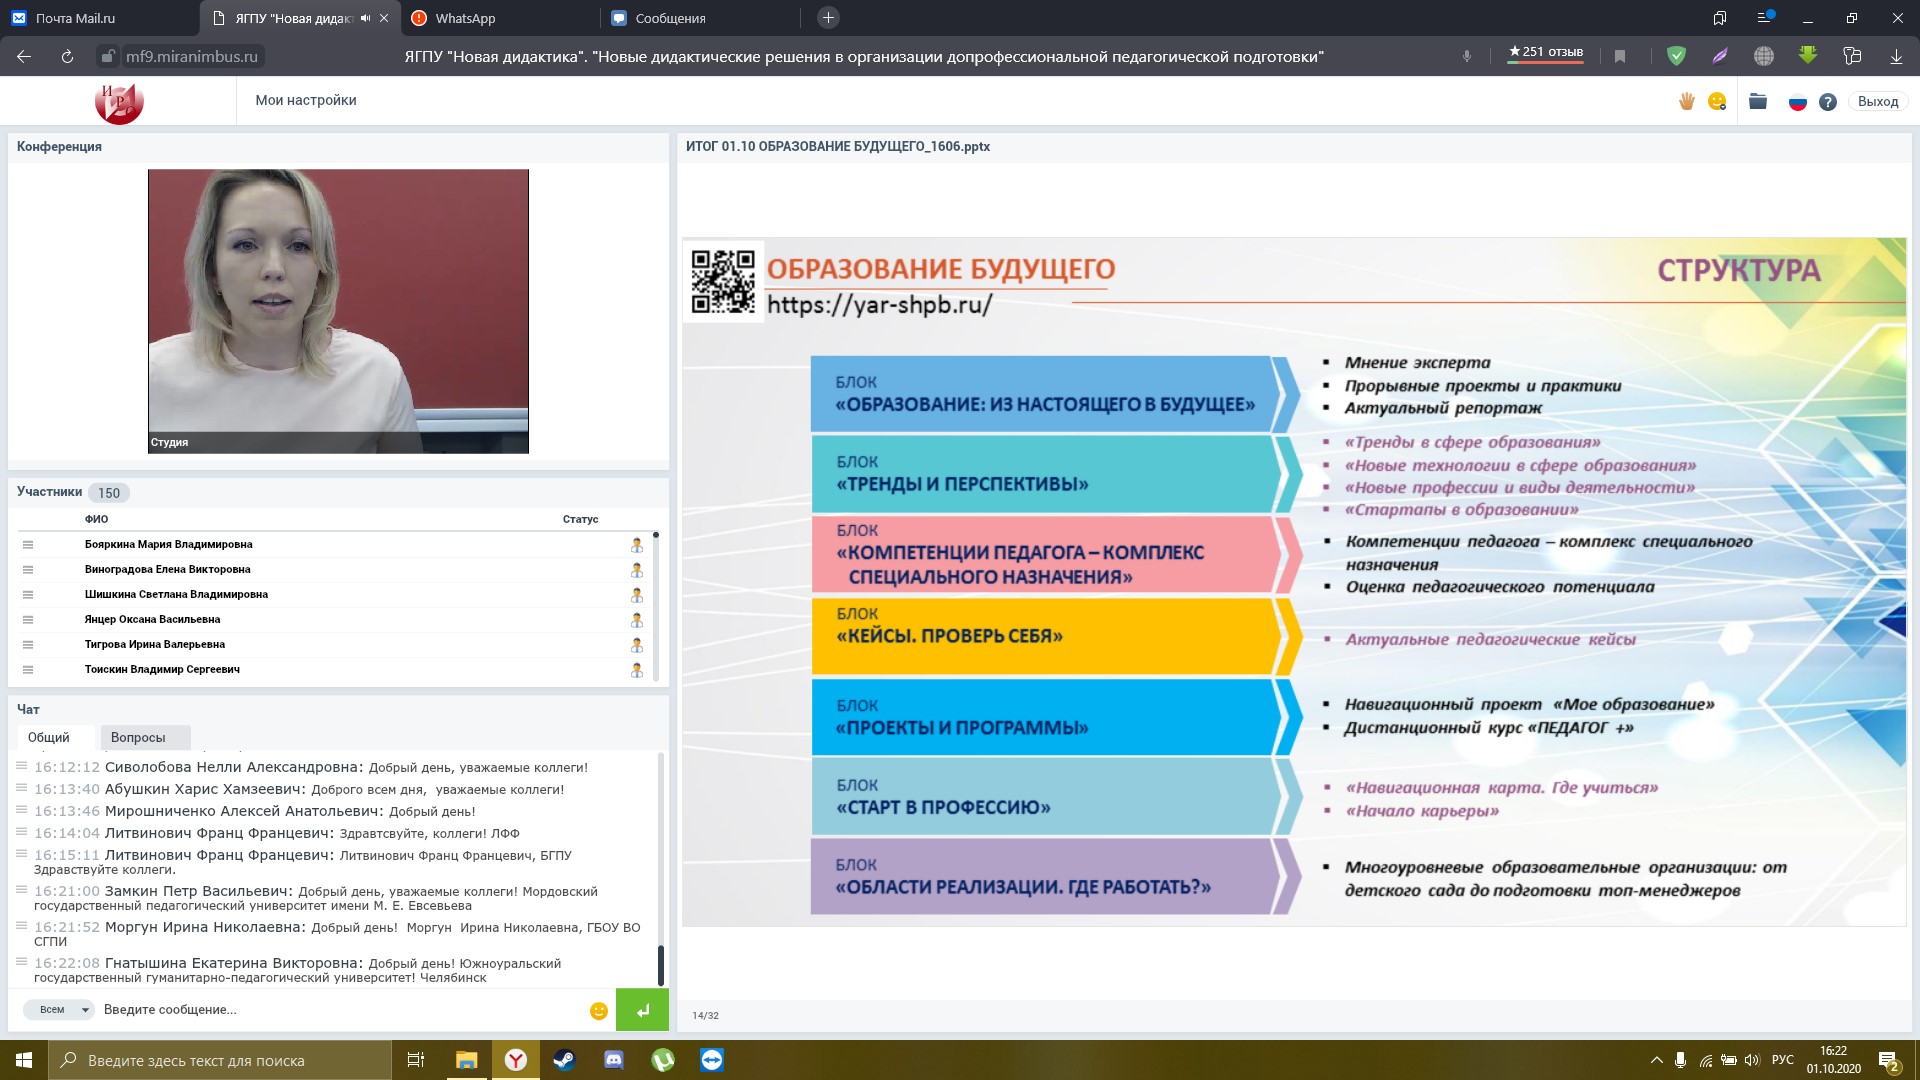Open Discord from the Windows taskbar
Image resolution: width=1920 pixels, height=1080 pixels.
614,1060
